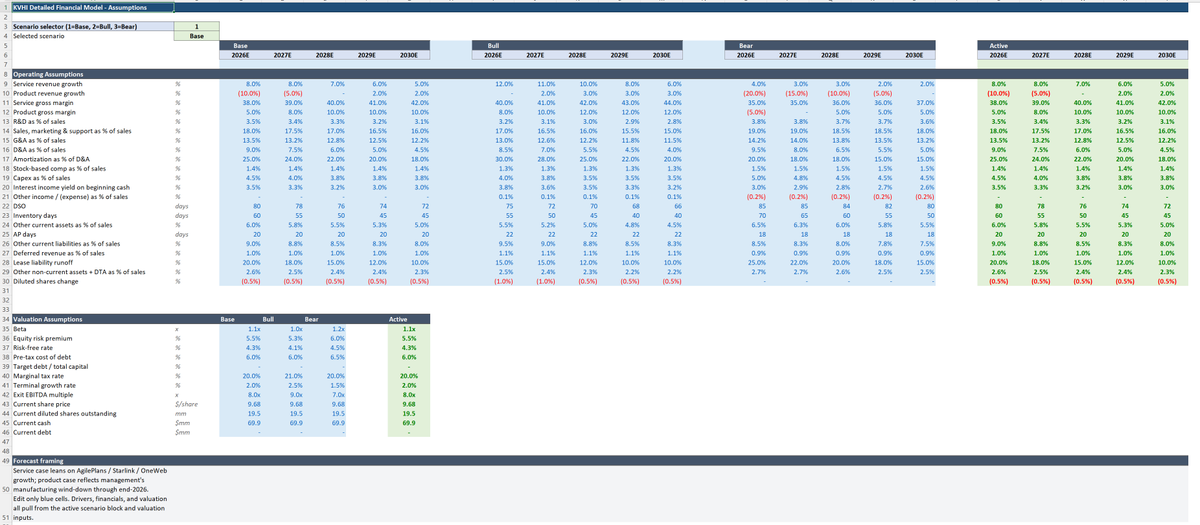
Task: Click Bull Exit EBITDA multiple '9.0x'
Action: coord(297,393)
